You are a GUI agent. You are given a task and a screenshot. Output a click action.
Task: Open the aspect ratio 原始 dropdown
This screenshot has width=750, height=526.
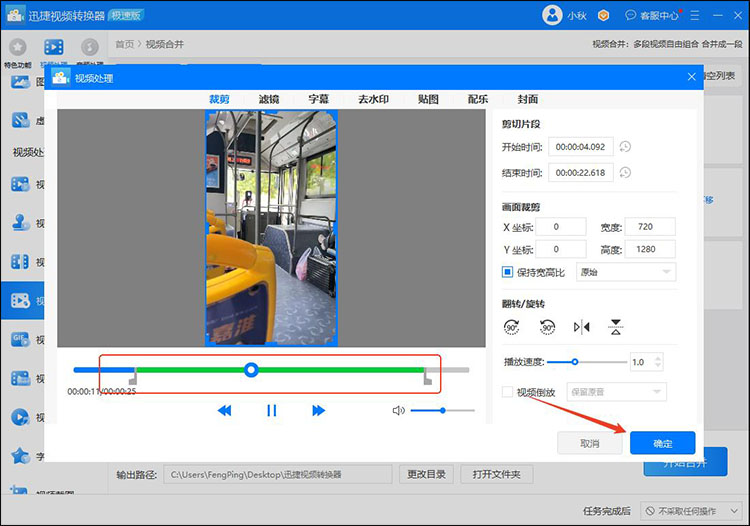click(x=626, y=272)
